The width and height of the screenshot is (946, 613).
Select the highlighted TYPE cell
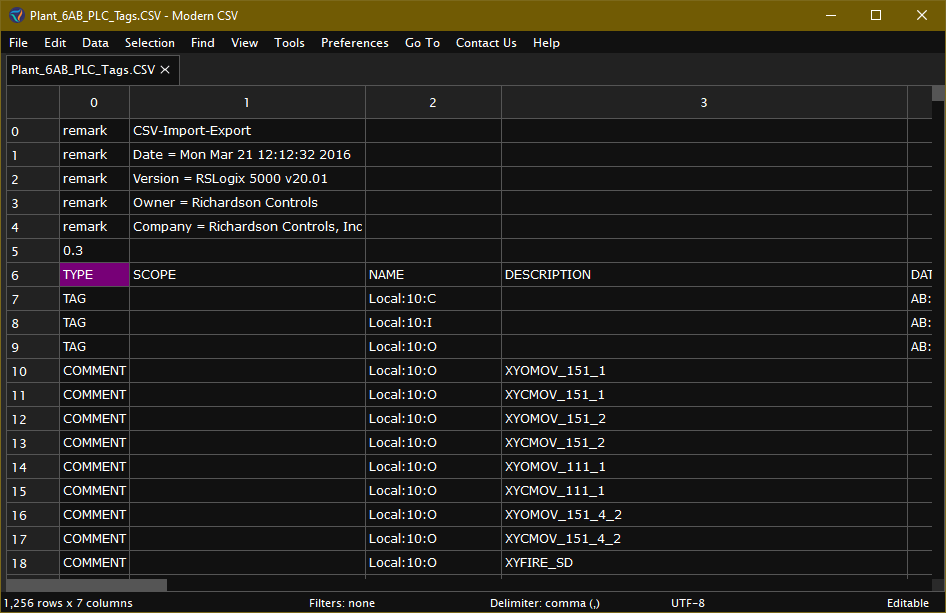(93, 274)
